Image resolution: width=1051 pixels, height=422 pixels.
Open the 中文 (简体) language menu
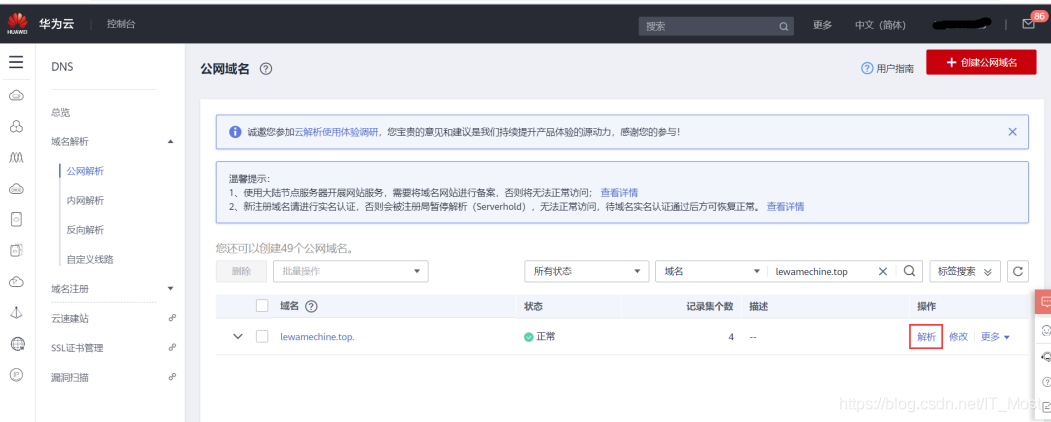pyautogui.click(x=880, y=25)
